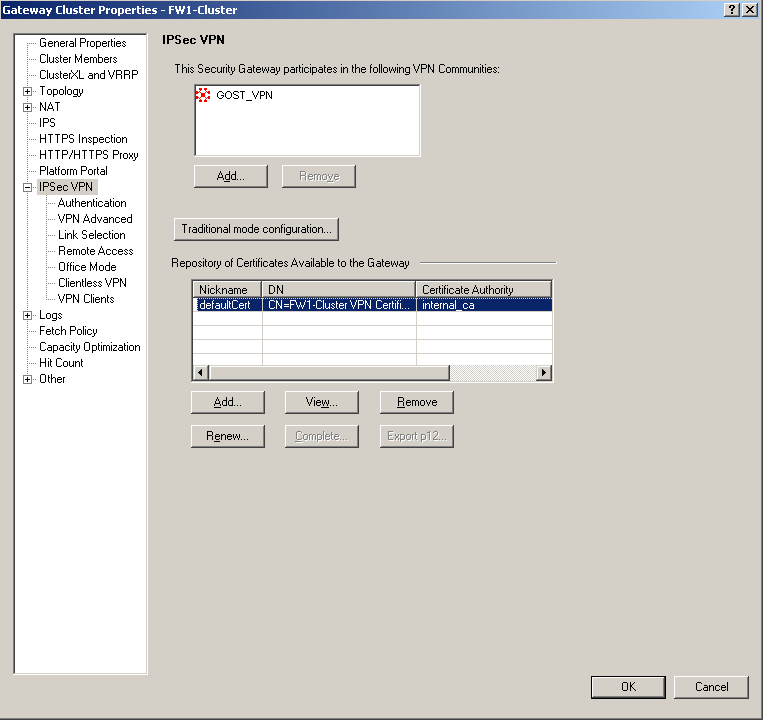Click the certificate table horizontal scrollbar thumb
The width and height of the screenshot is (763, 720).
click(329, 373)
